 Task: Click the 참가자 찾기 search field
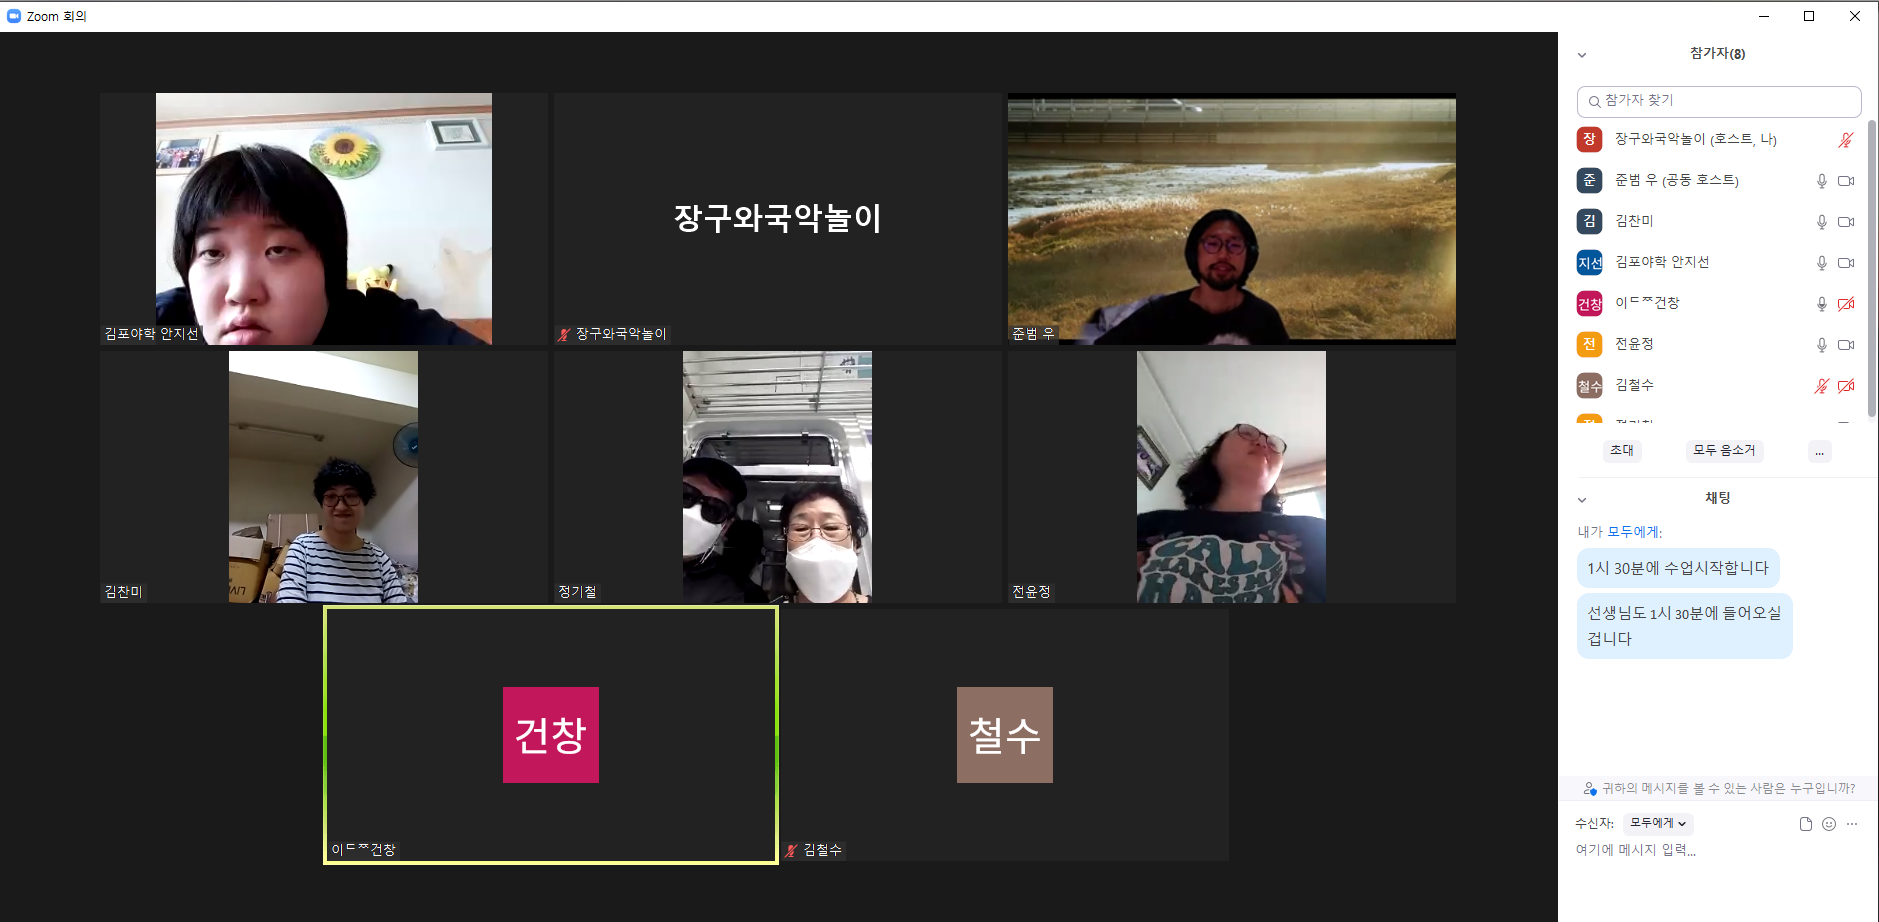[x=1718, y=101]
